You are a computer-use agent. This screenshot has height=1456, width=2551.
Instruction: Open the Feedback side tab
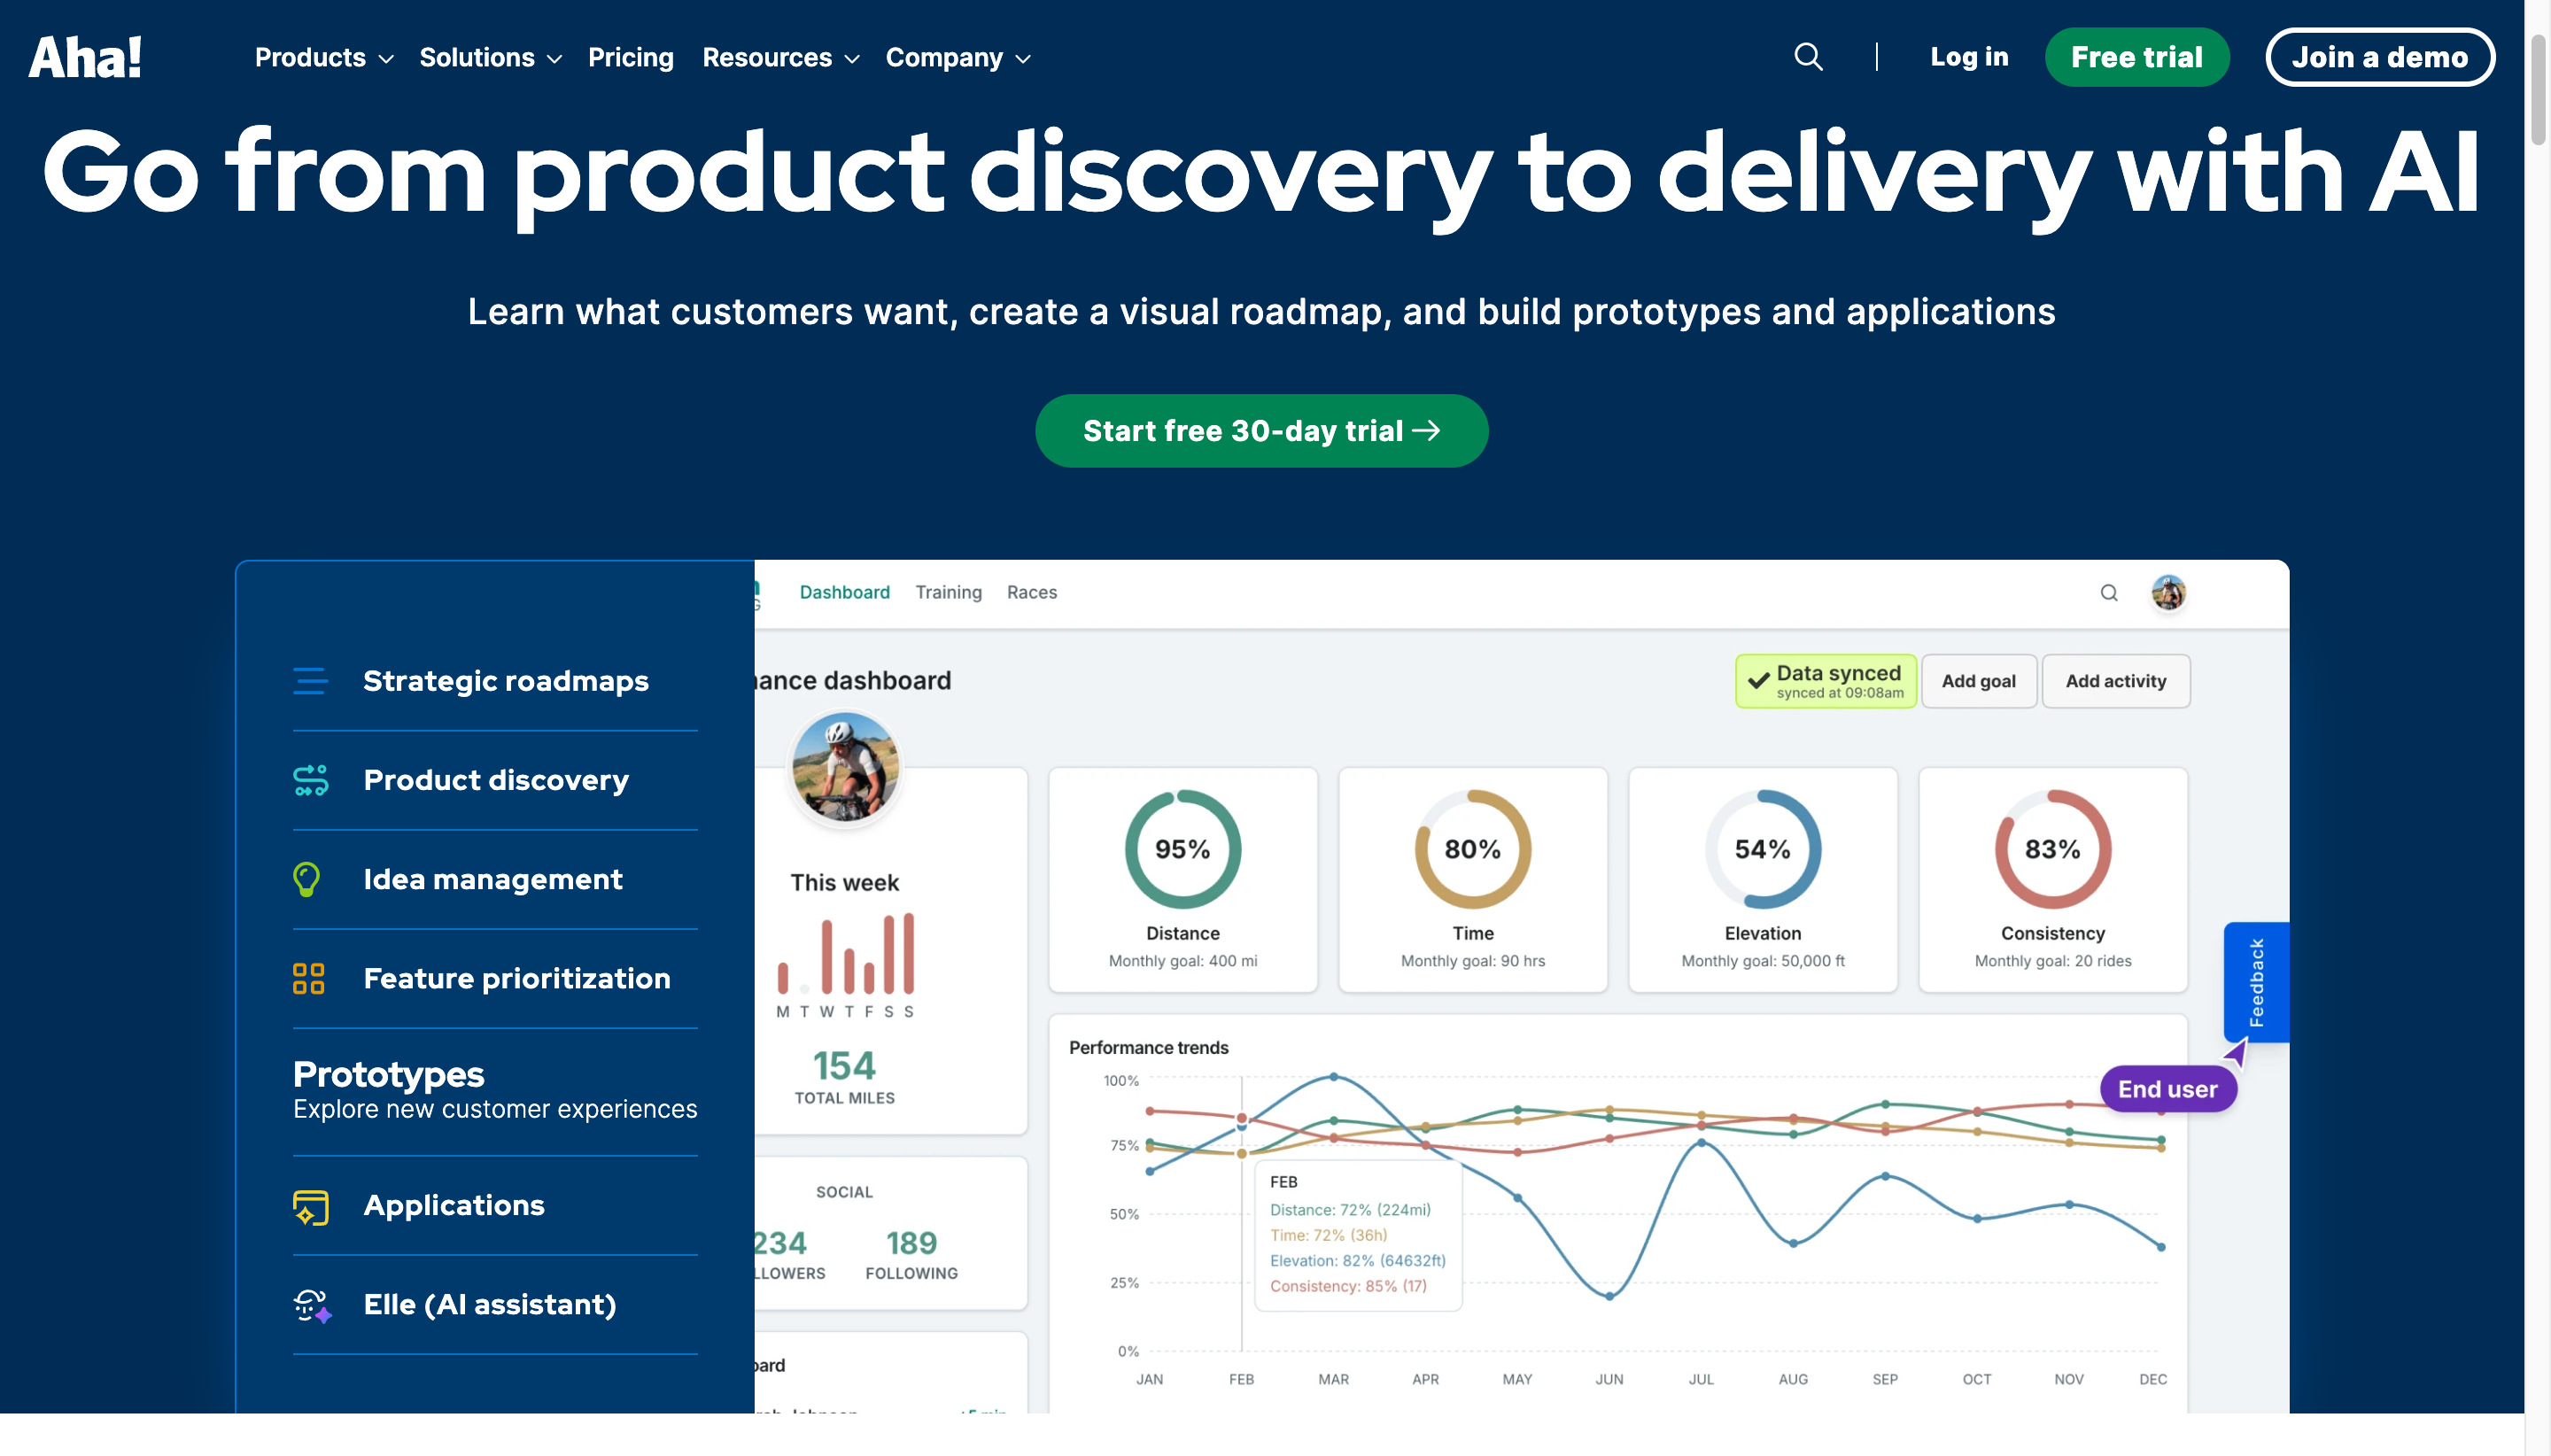click(x=2255, y=982)
